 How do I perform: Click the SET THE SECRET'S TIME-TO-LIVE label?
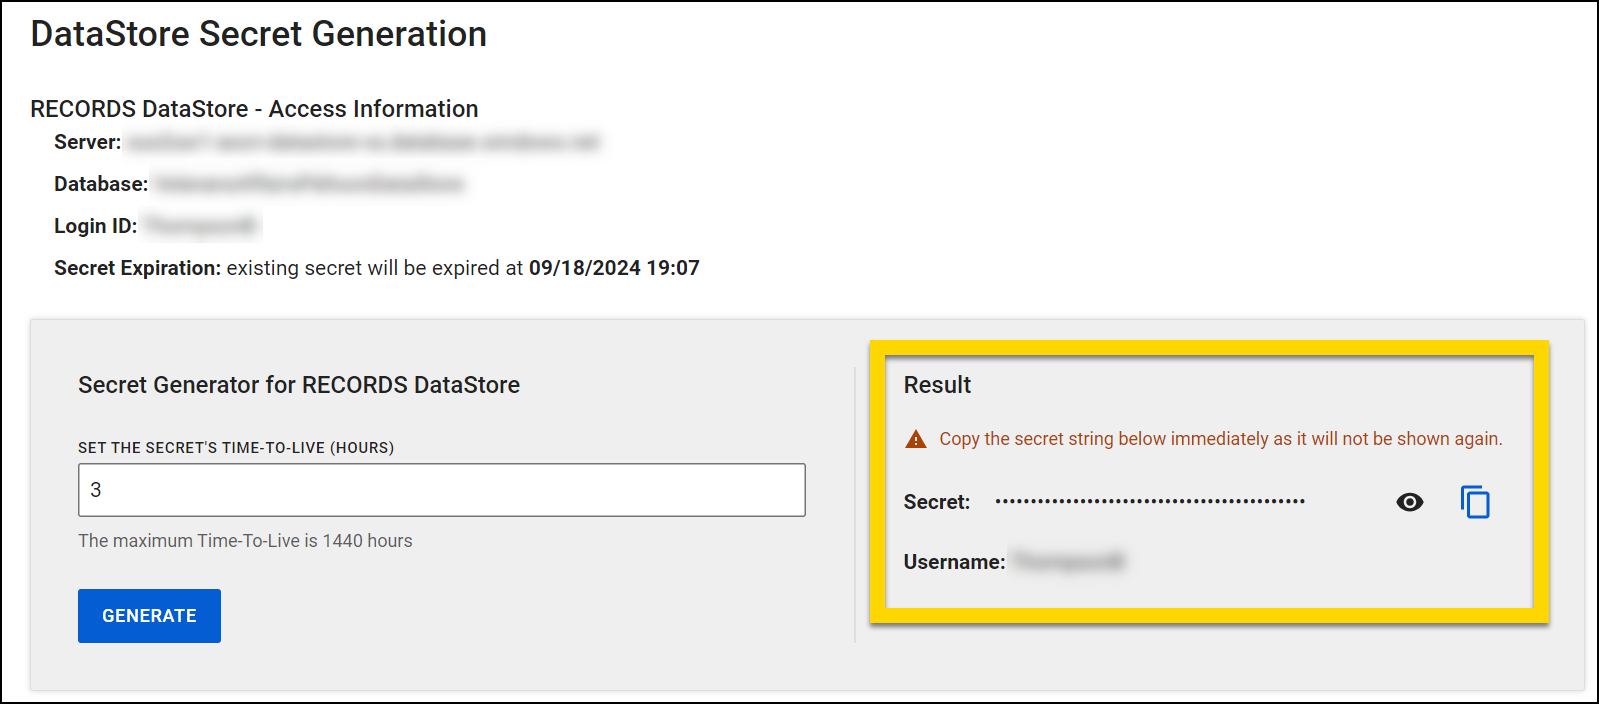(x=236, y=448)
